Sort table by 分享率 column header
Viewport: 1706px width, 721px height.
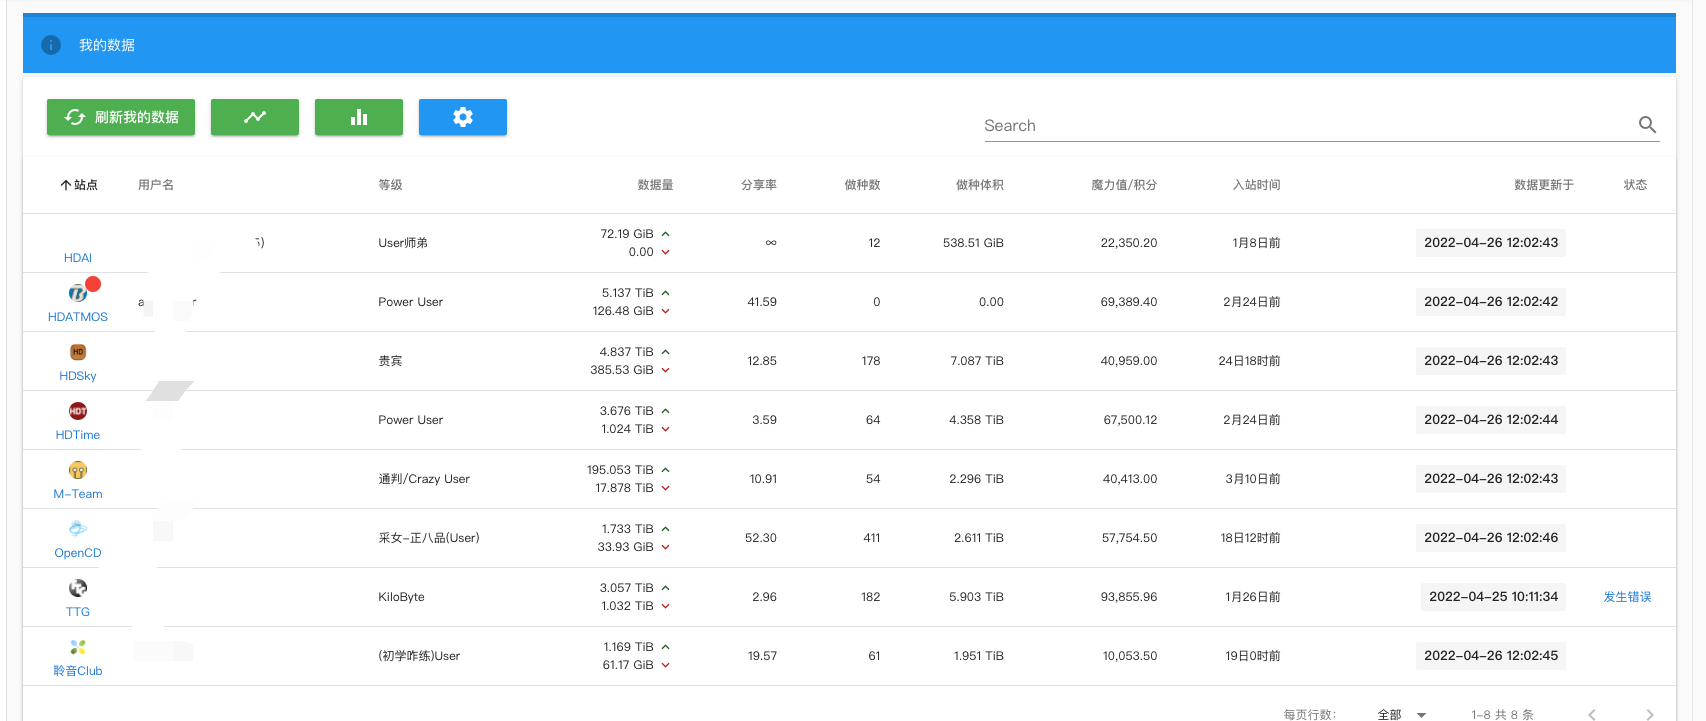pos(758,185)
